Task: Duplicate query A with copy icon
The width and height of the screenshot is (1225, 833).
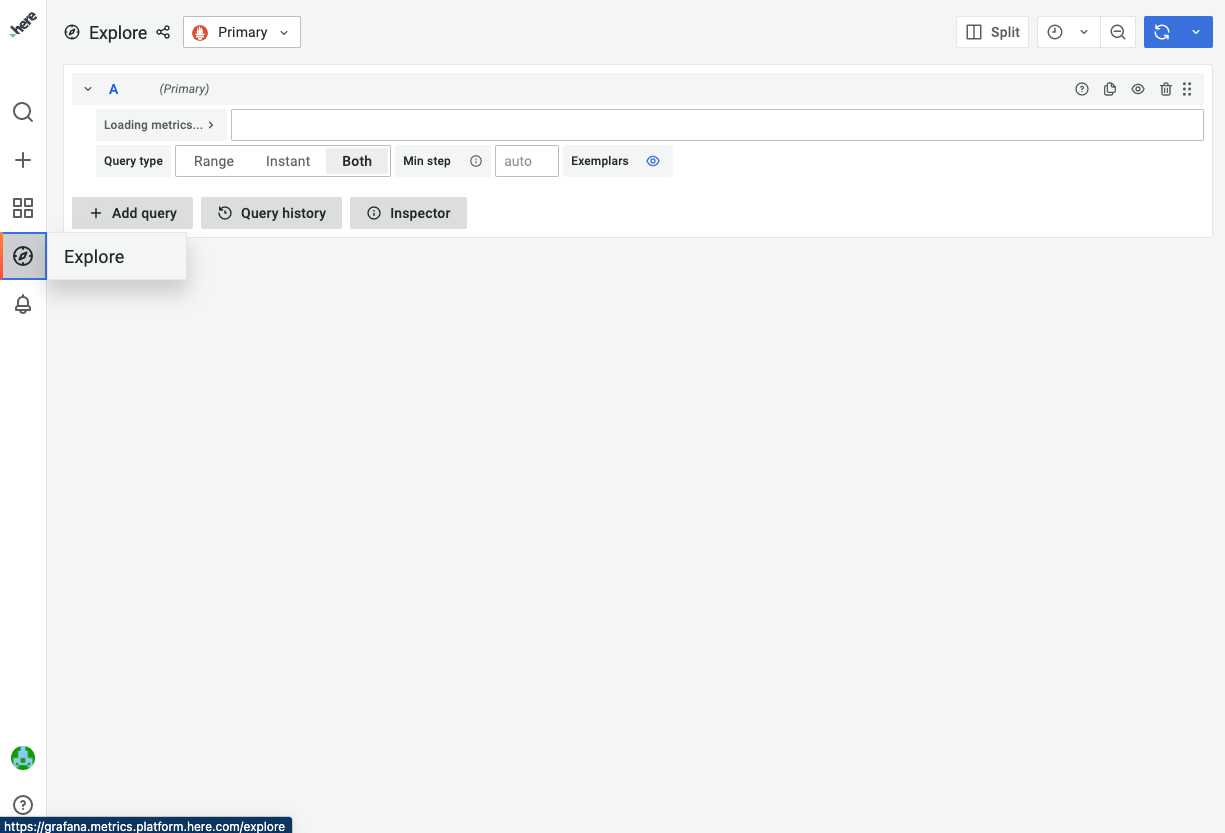Action: (1110, 89)
